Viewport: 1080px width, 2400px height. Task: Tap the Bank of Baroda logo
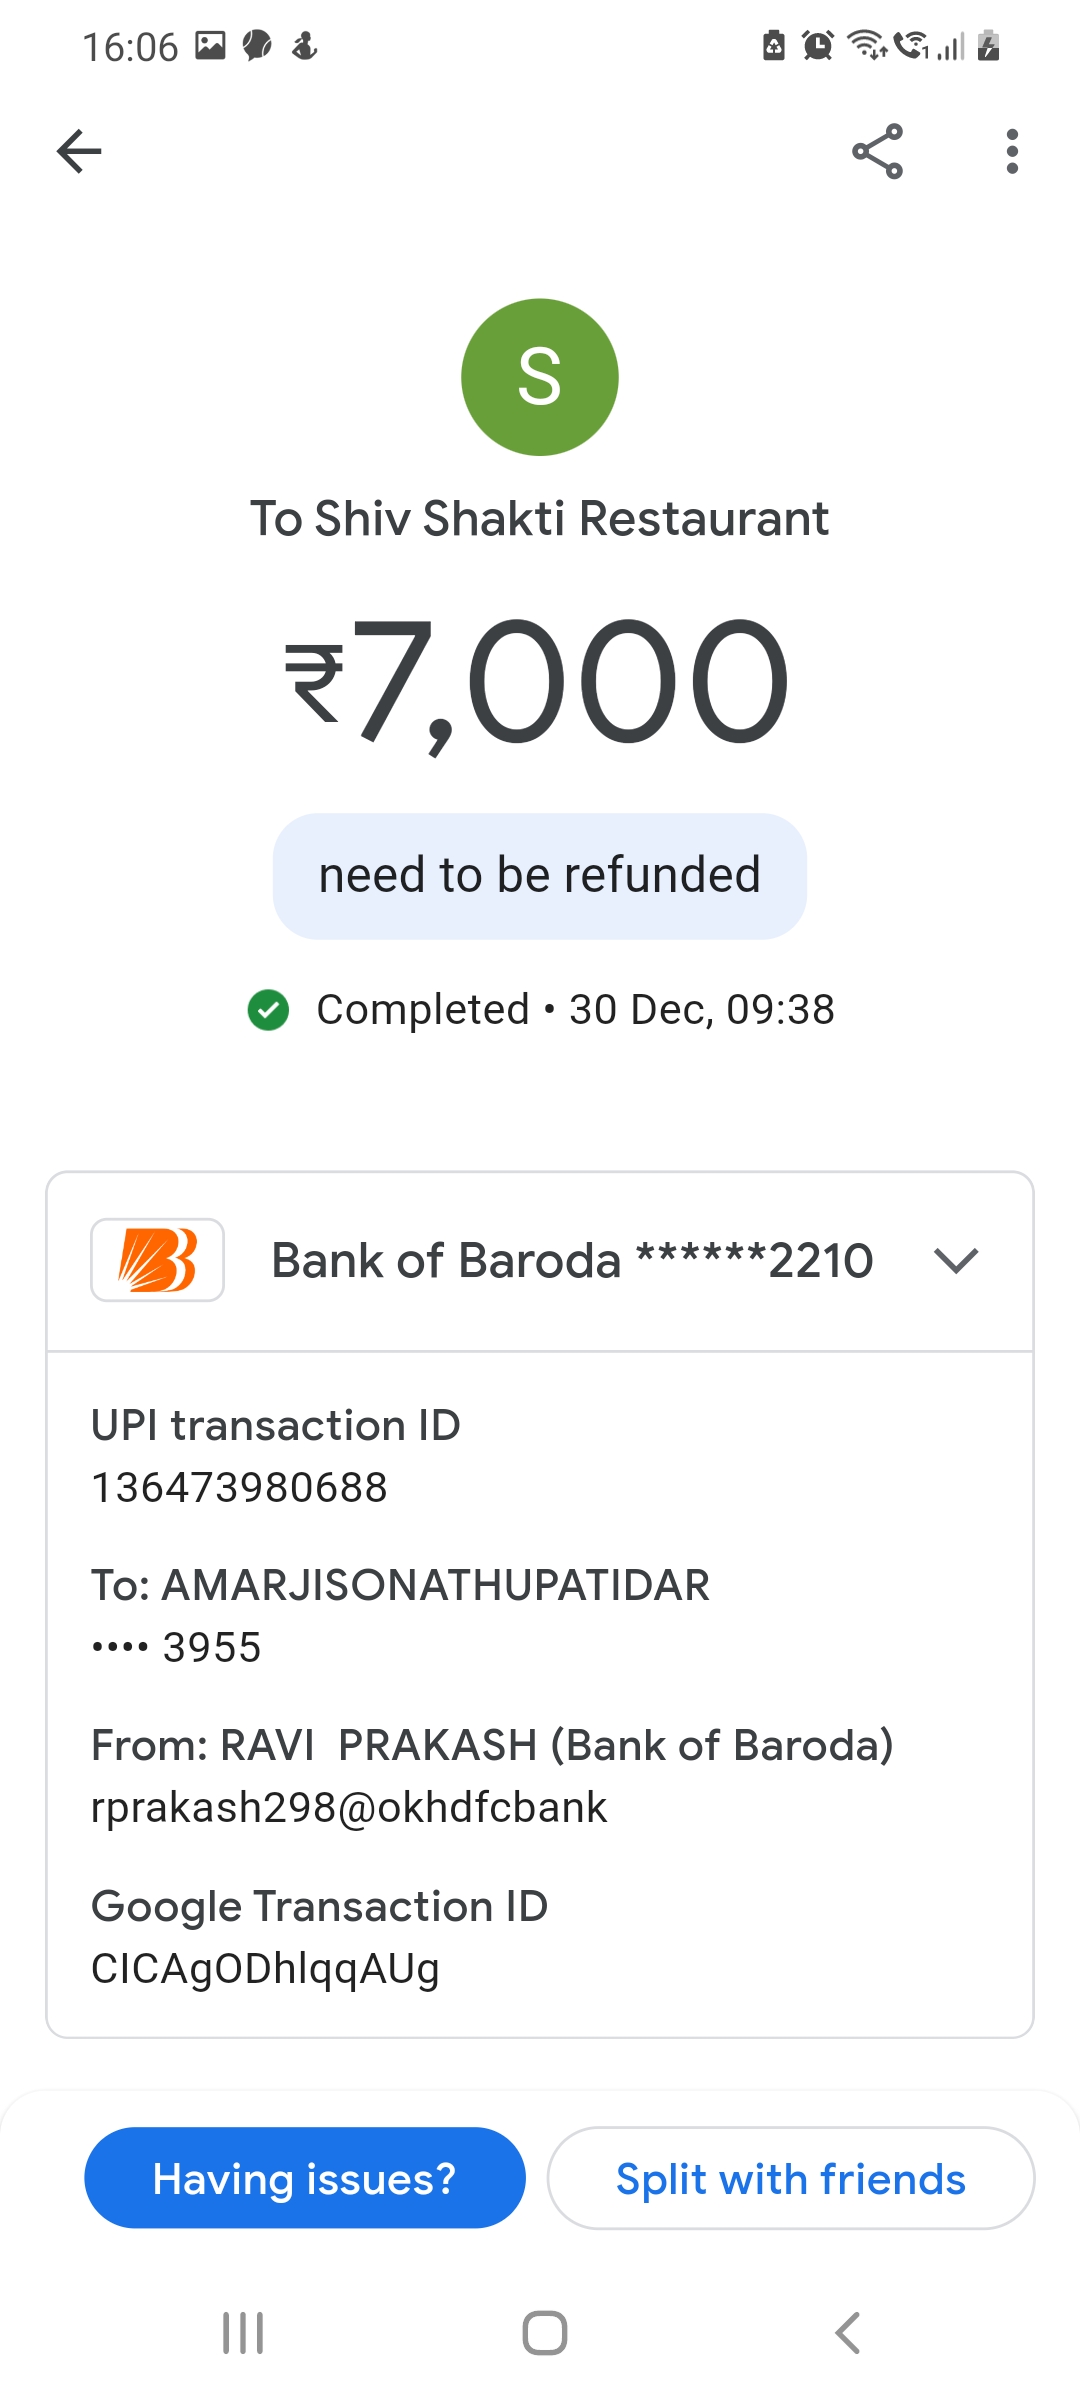pos(157,1260)
